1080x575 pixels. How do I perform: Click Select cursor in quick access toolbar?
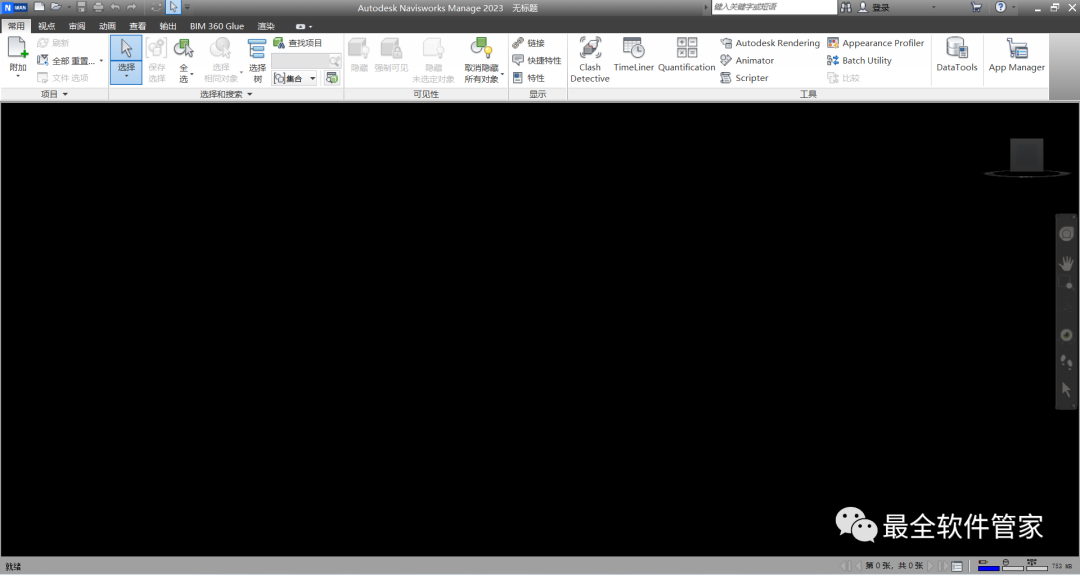point(174,7)
